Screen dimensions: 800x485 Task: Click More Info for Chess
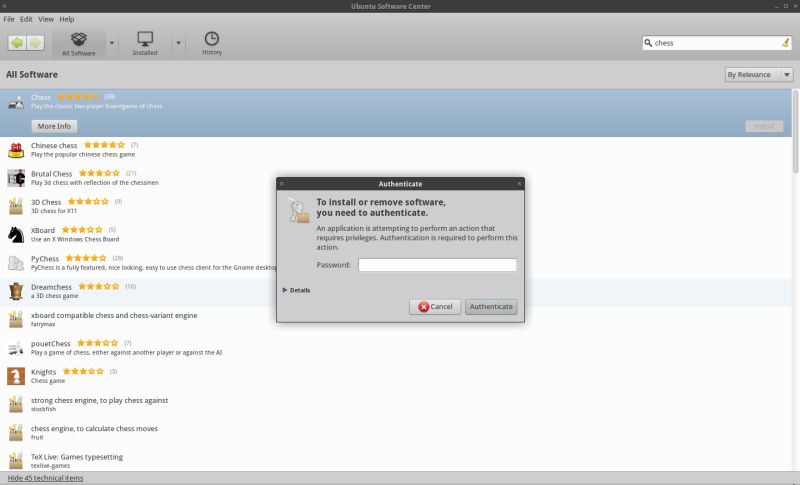(x=54, y=126)
